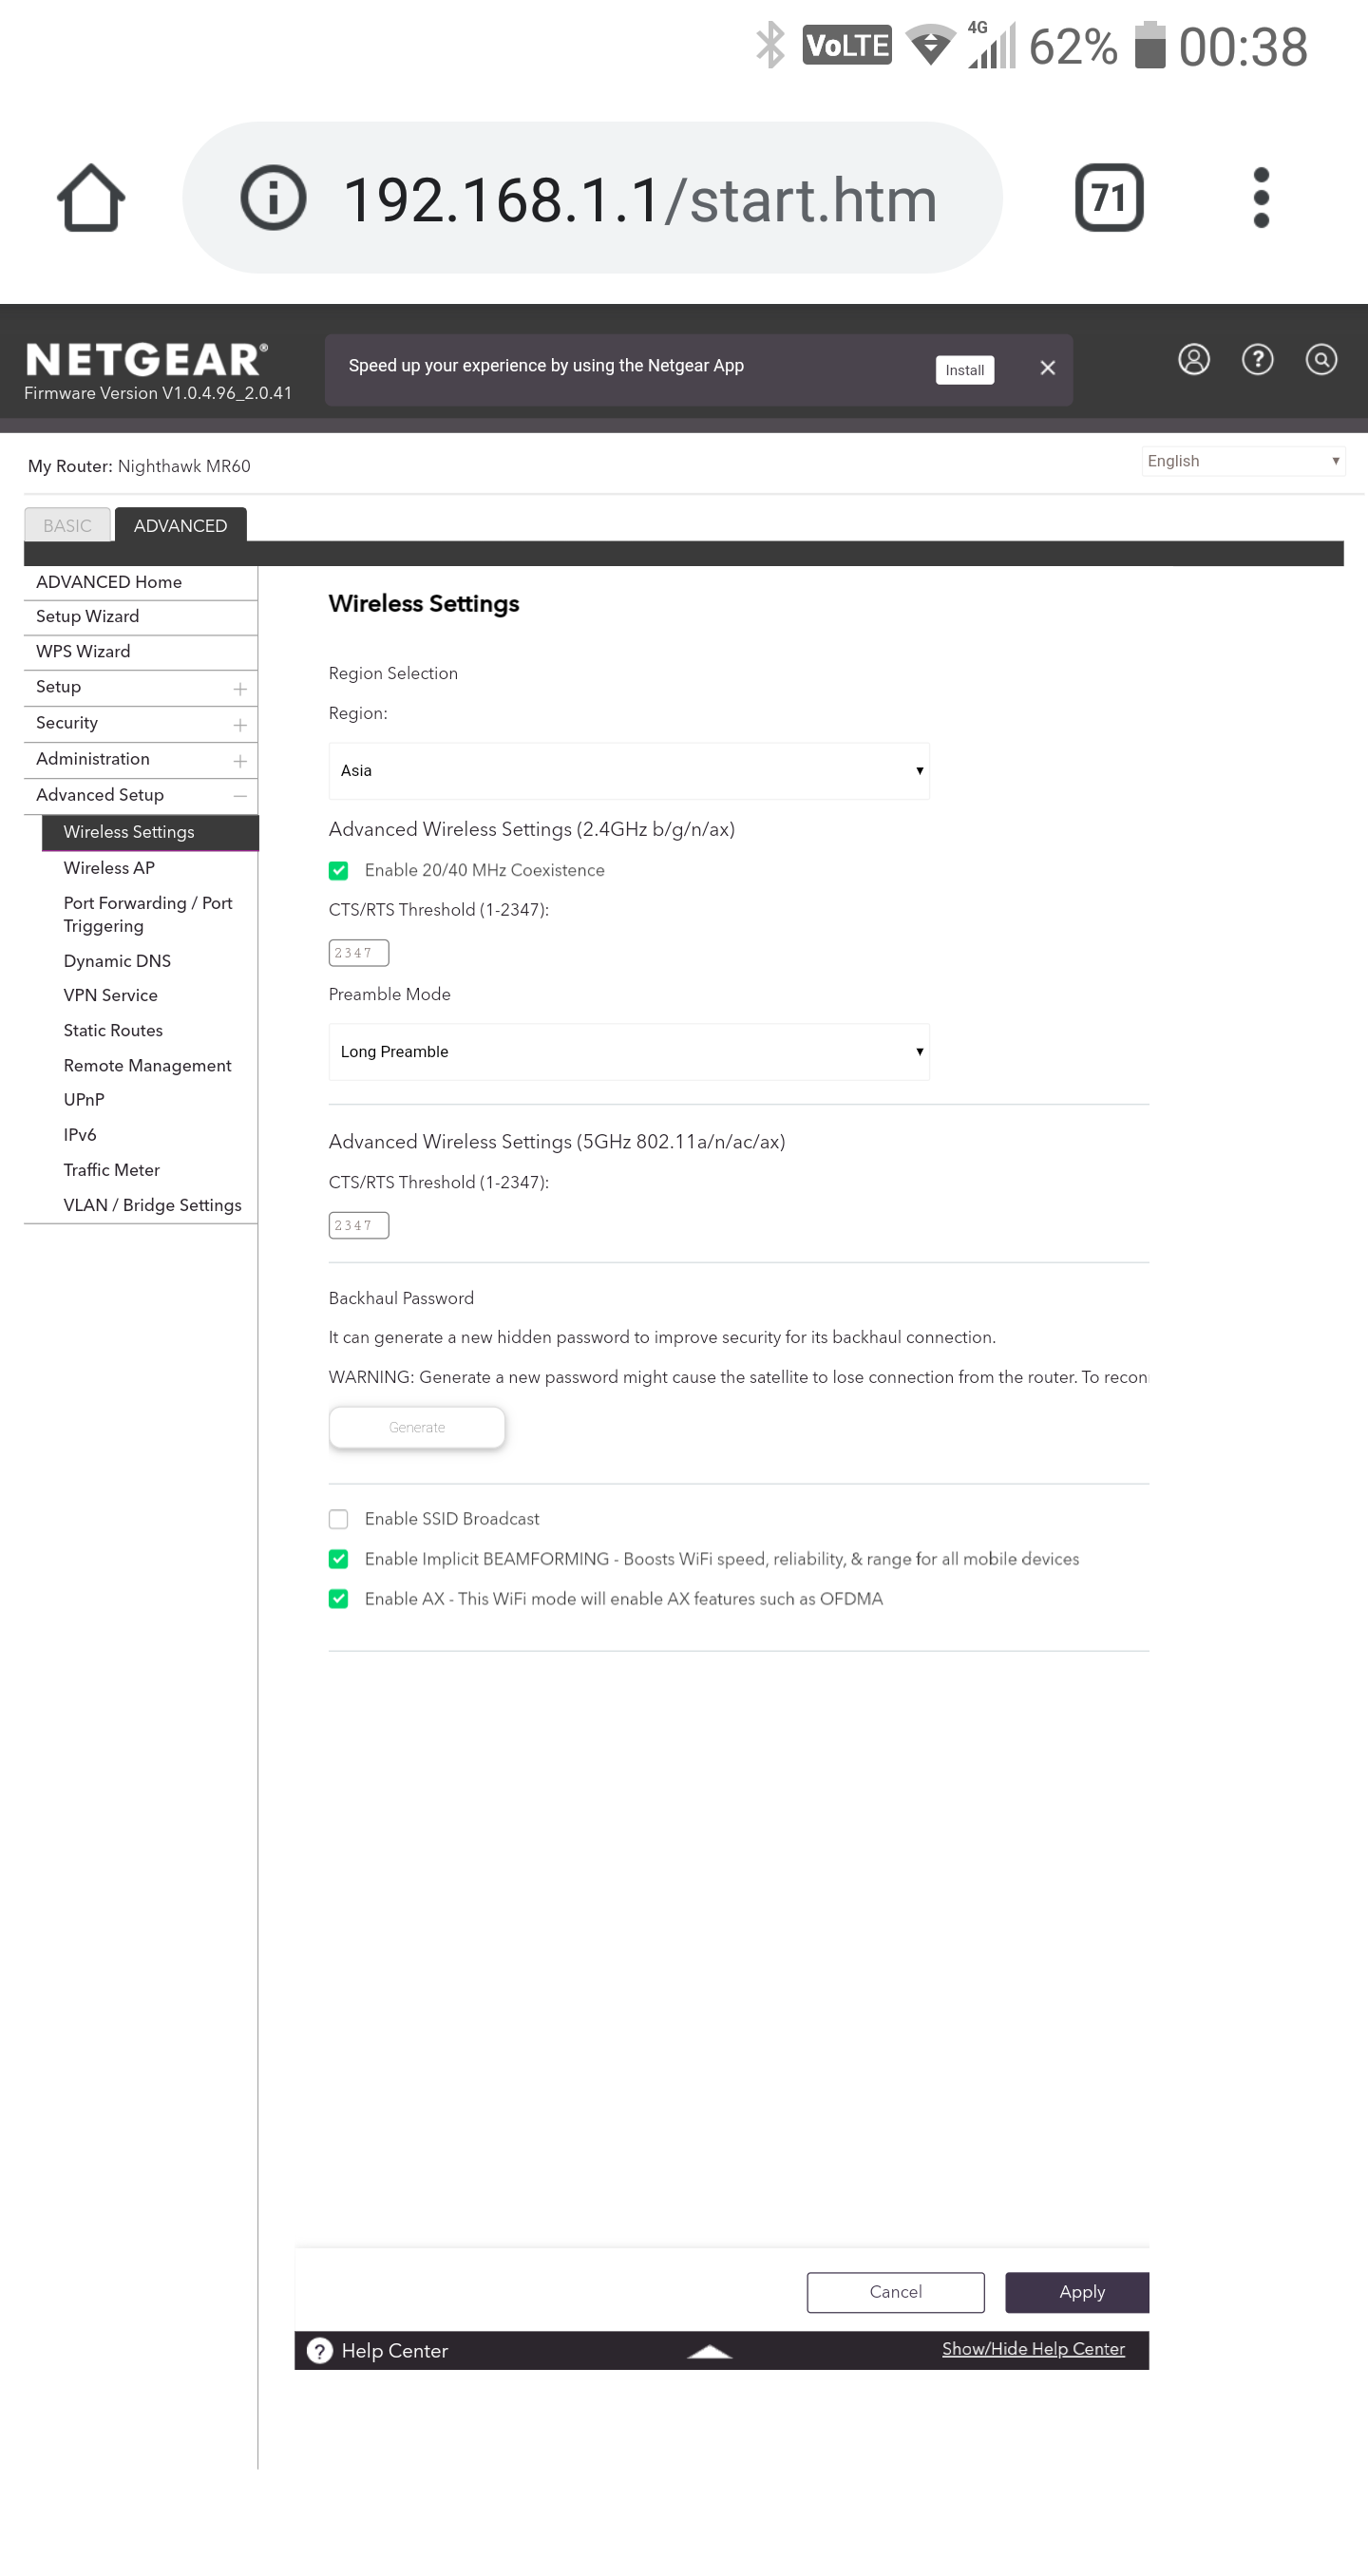The width and height of the screenshot is (1368, 2576).
Task: Select the ADVANCED tab
Action: (x=180, y=525)
